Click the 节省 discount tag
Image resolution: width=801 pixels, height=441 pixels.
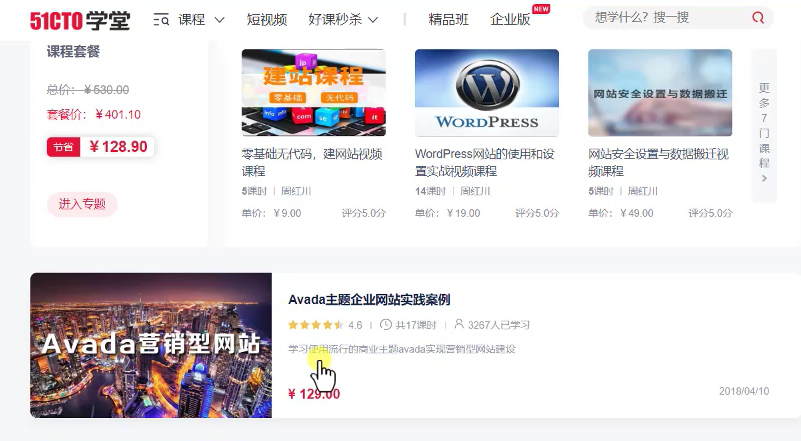click(x=63, y=147)
